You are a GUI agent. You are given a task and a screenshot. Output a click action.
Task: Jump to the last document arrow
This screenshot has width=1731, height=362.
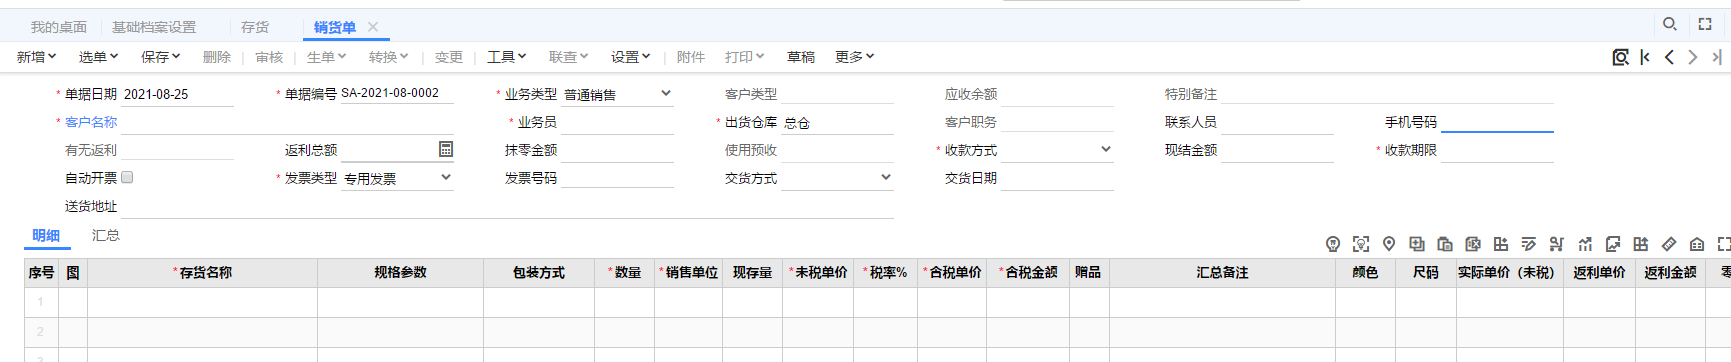1717,57
